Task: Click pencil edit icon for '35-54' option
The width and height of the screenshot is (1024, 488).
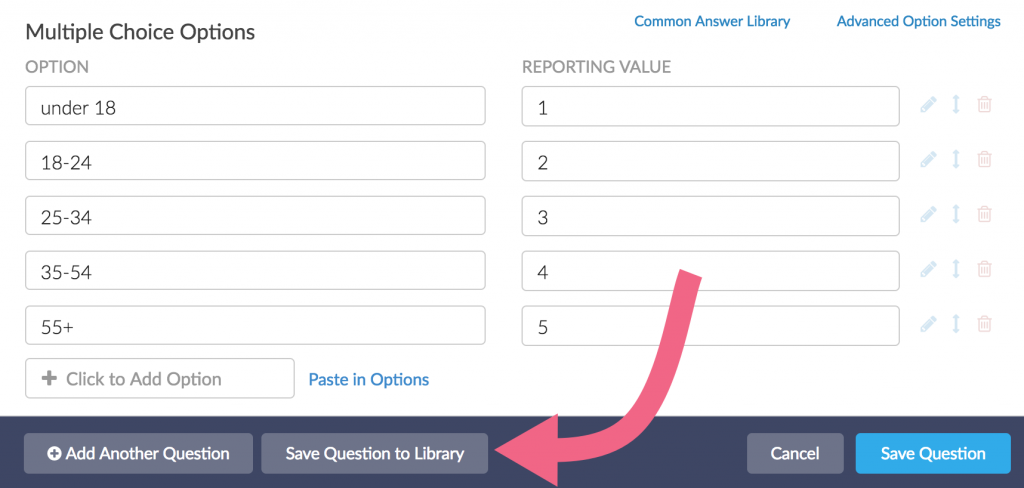Action: [928, 269]
